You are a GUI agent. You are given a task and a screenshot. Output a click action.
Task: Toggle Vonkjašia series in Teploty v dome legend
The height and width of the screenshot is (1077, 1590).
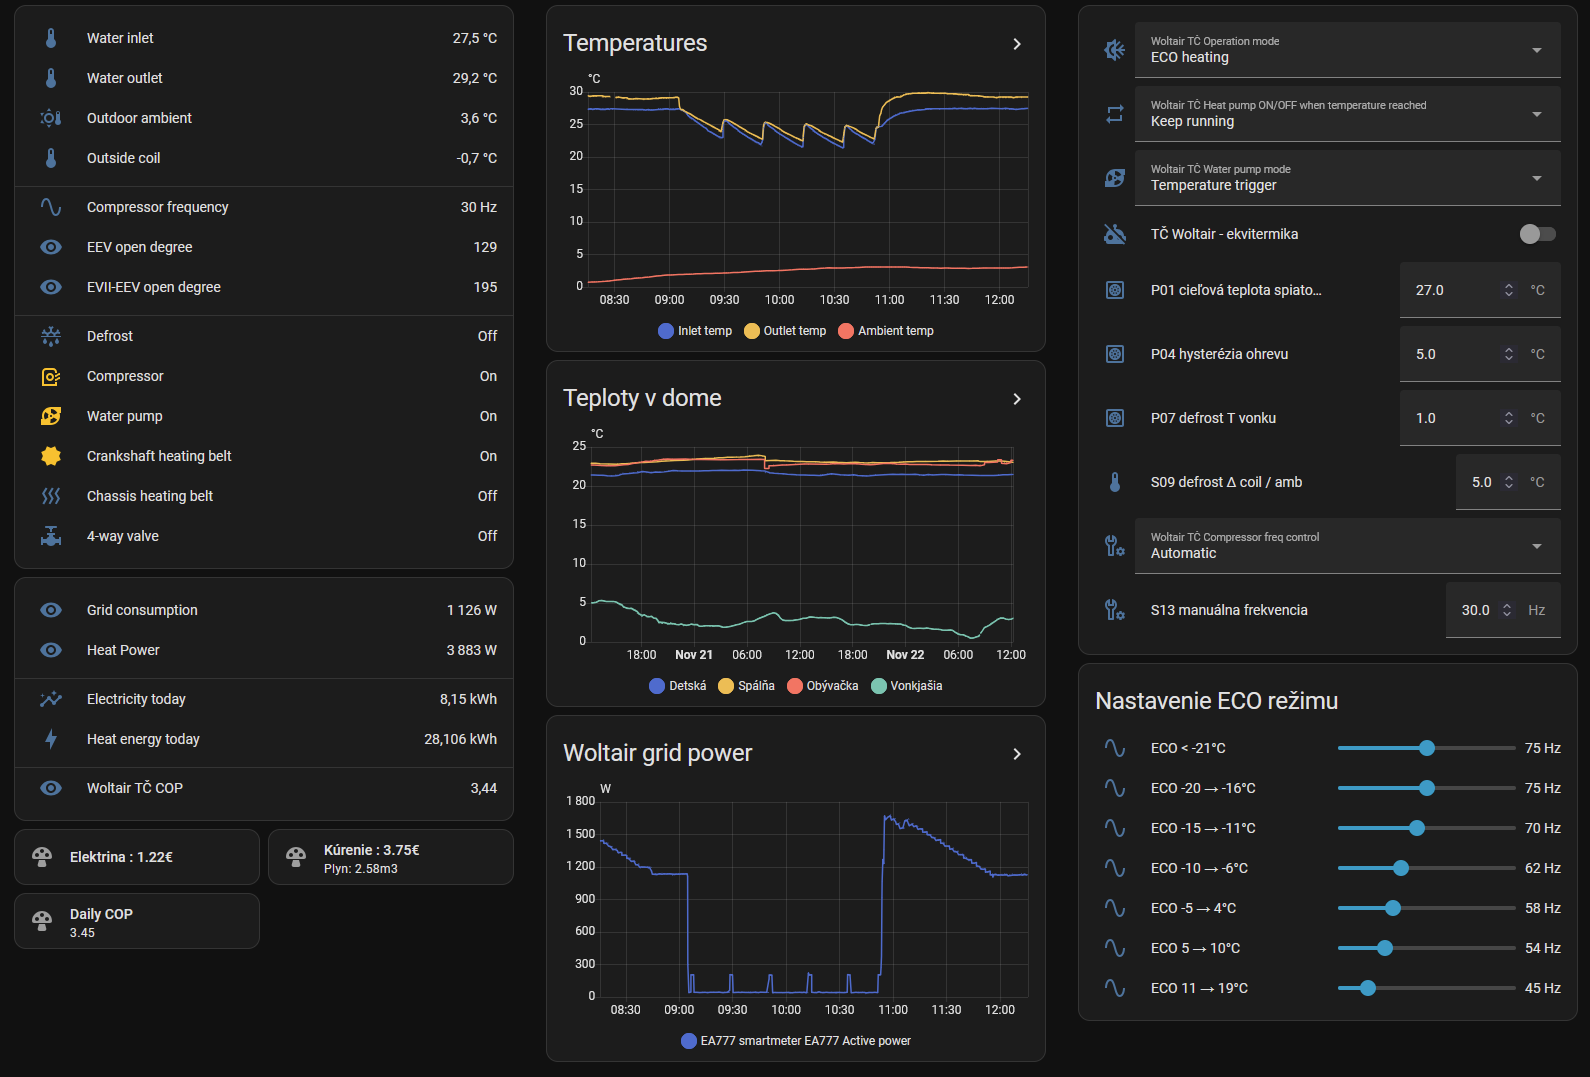pyautogui.click(x=906, y=686)
